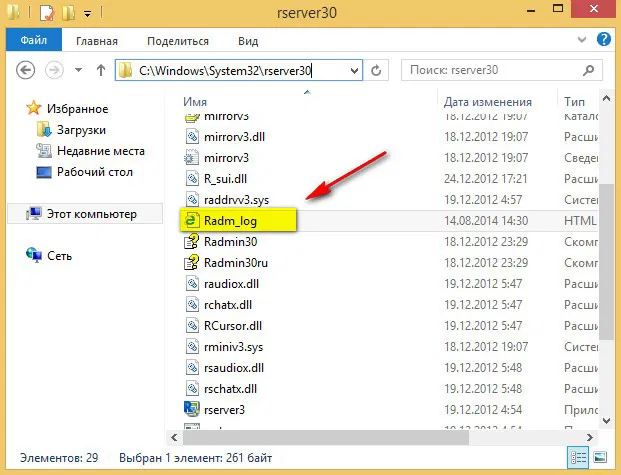
Task: Switch to the Главная ribbon tab
Action: [x=97, y=41]
